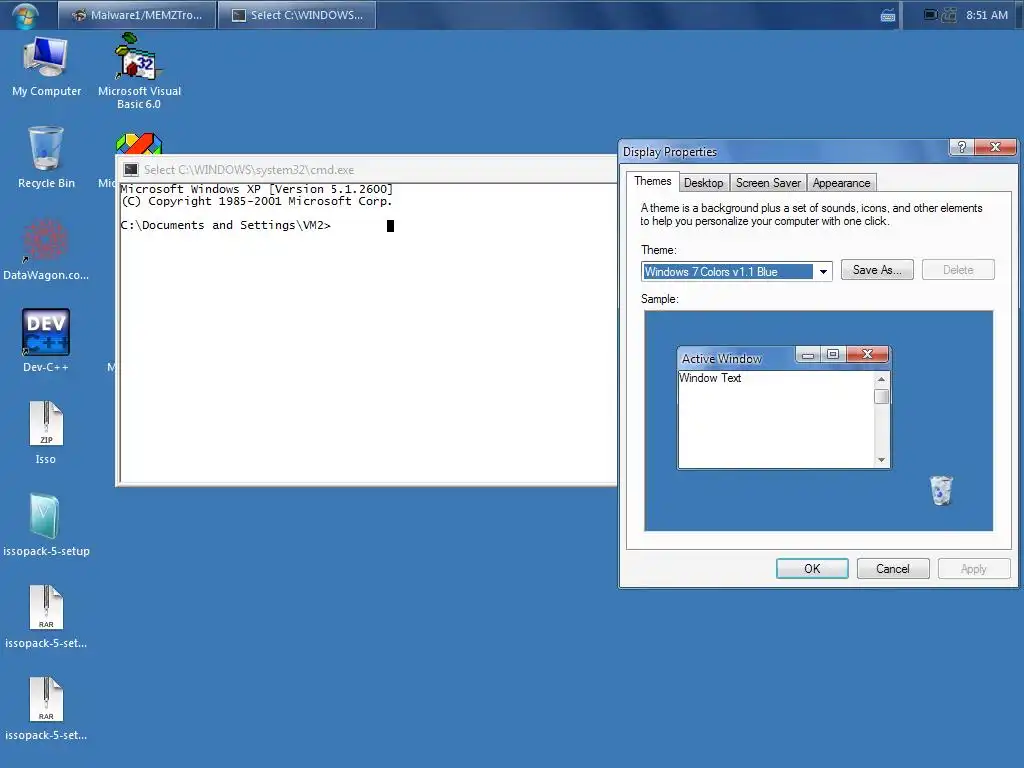Viewport: 1024px width, 768px height.
Task: Switch to the Desktop tab
Action: point(703,183)
